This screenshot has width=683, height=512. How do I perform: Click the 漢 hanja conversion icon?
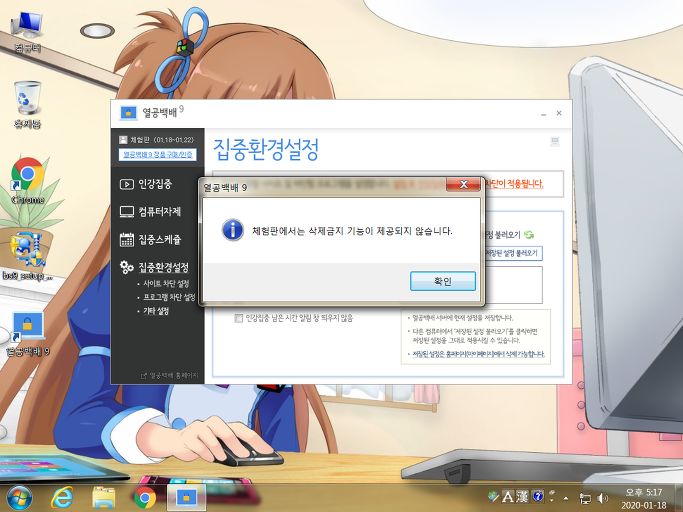(x=522, y=496)
